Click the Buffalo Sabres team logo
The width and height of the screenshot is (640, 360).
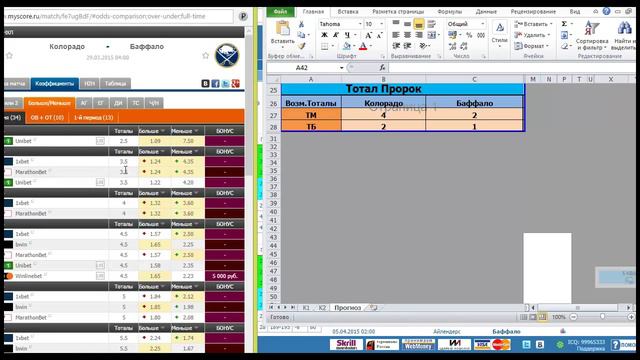(x=227, y=56)
